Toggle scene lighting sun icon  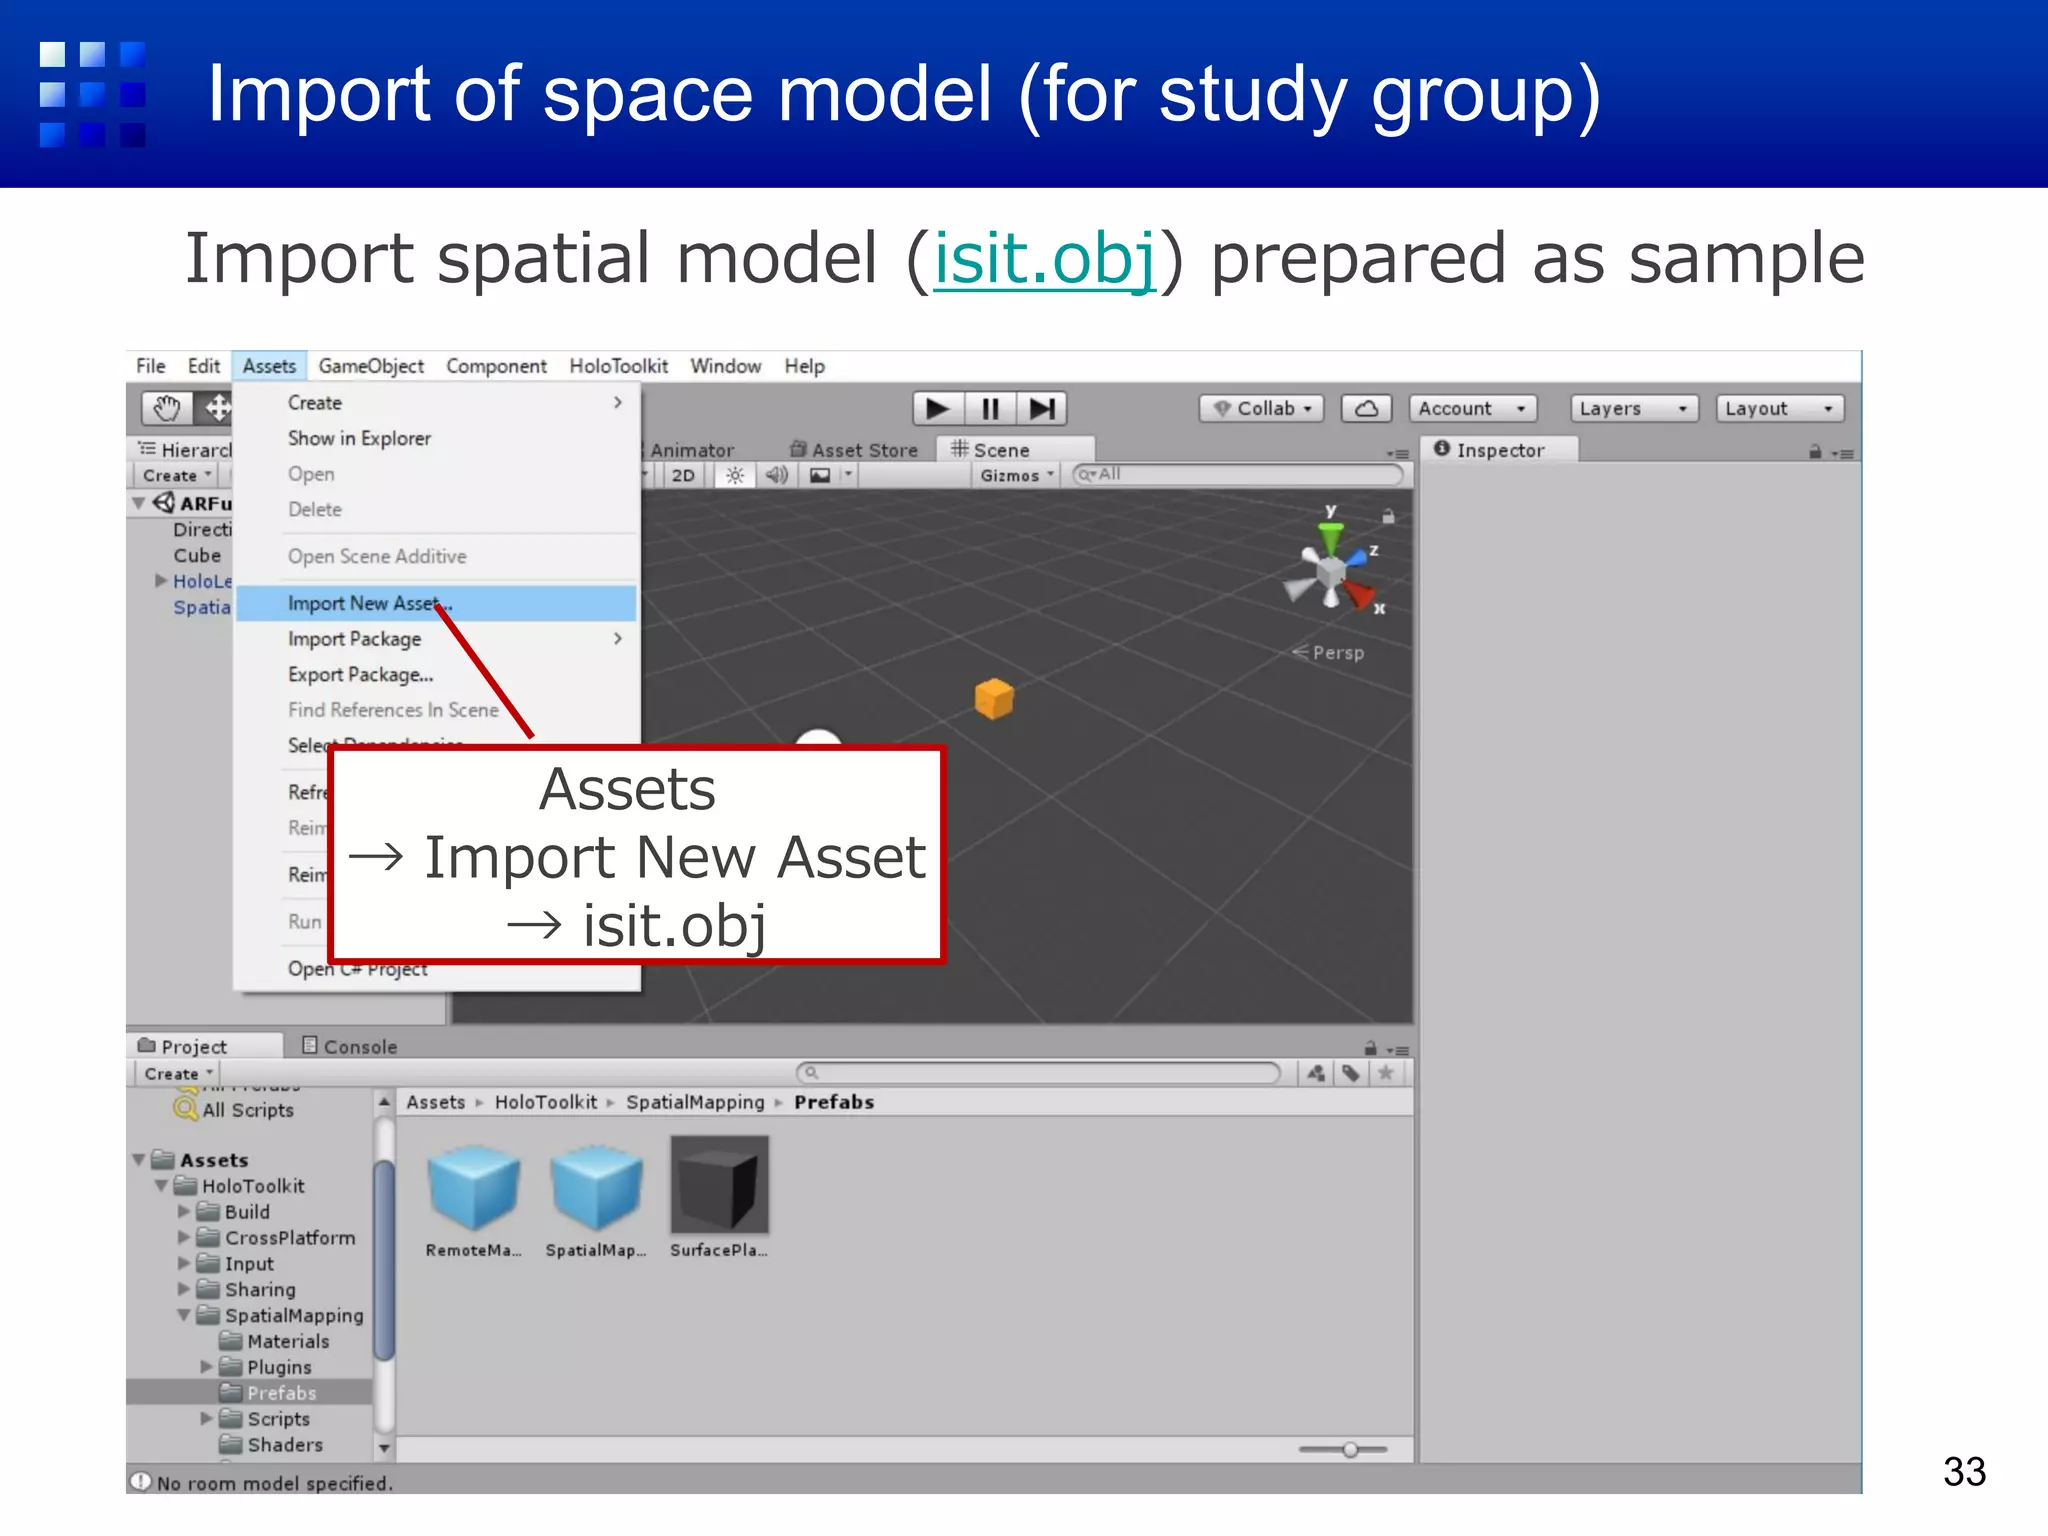tap(735, 475)
